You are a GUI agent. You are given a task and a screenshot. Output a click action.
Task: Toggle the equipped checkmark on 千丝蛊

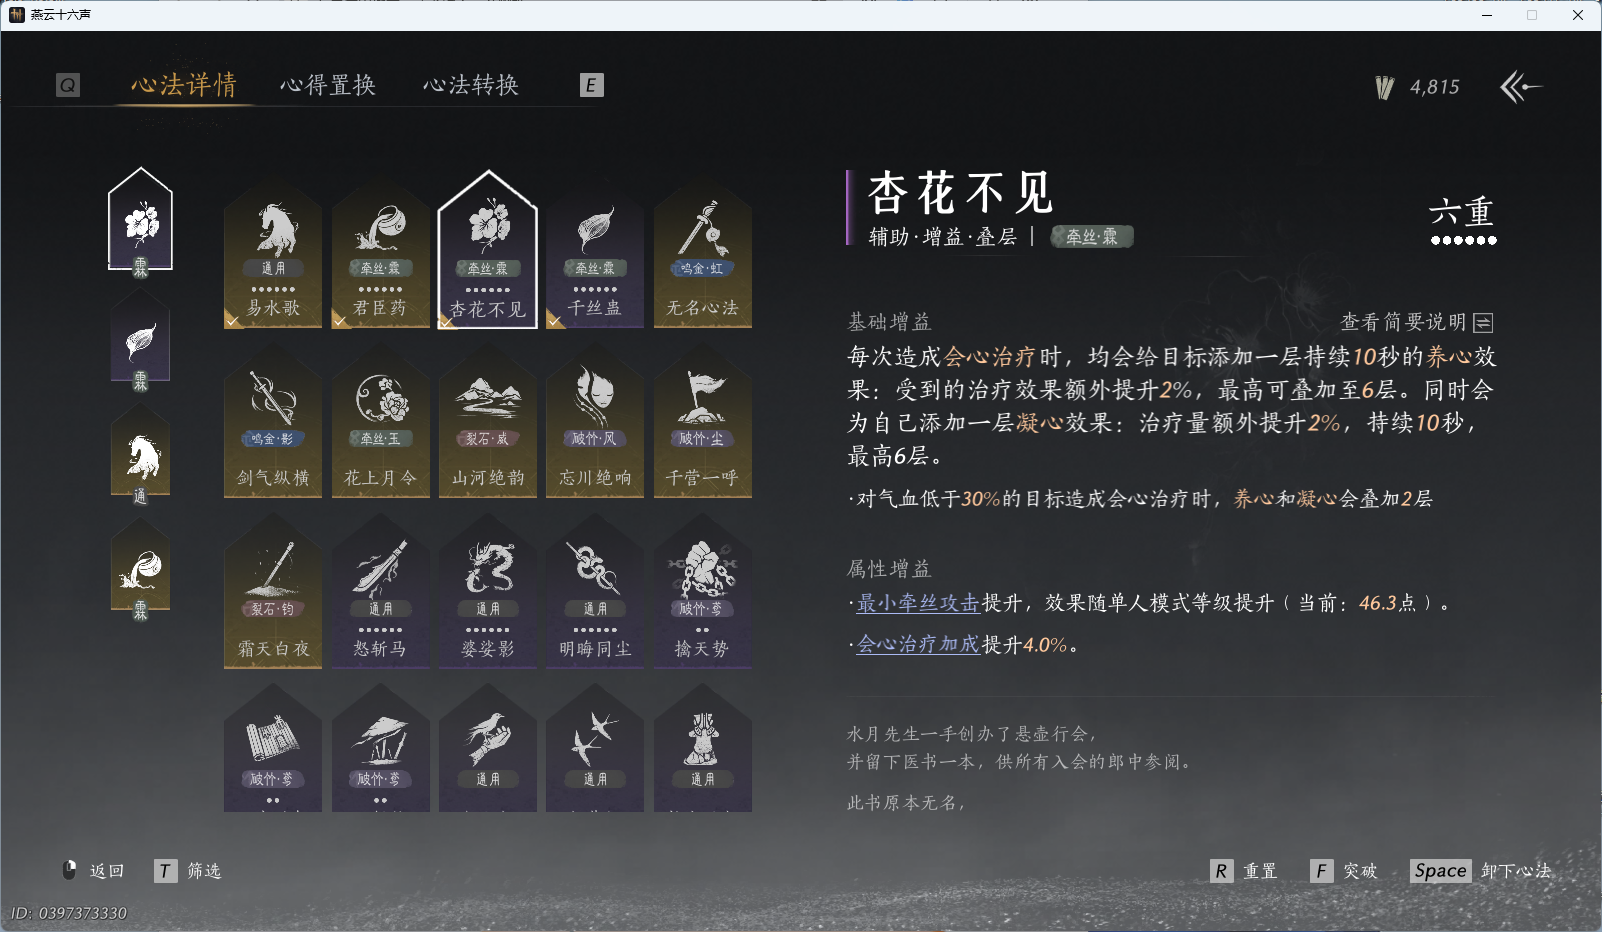556,322
